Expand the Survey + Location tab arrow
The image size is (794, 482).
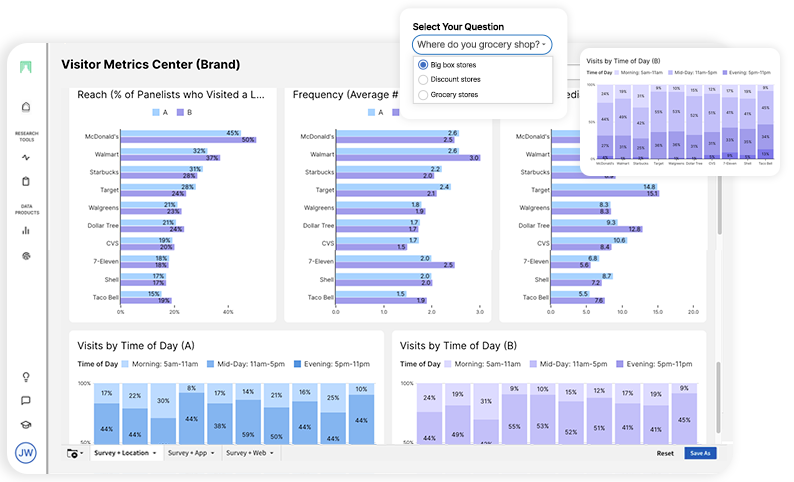tap(154, 453)
